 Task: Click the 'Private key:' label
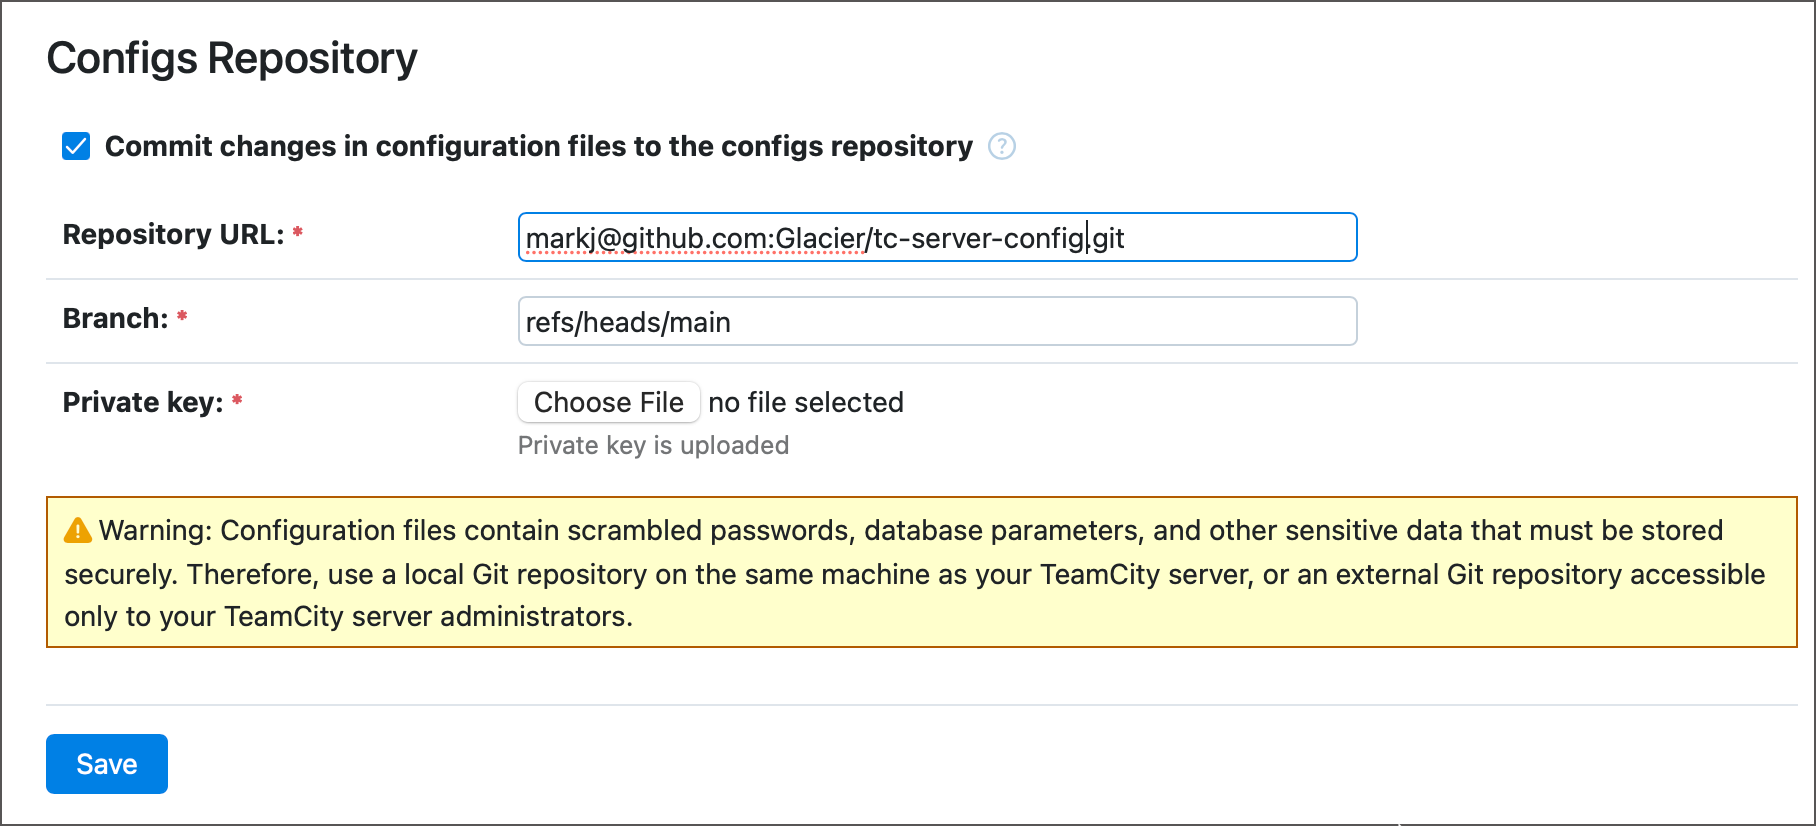click(143, 402)
